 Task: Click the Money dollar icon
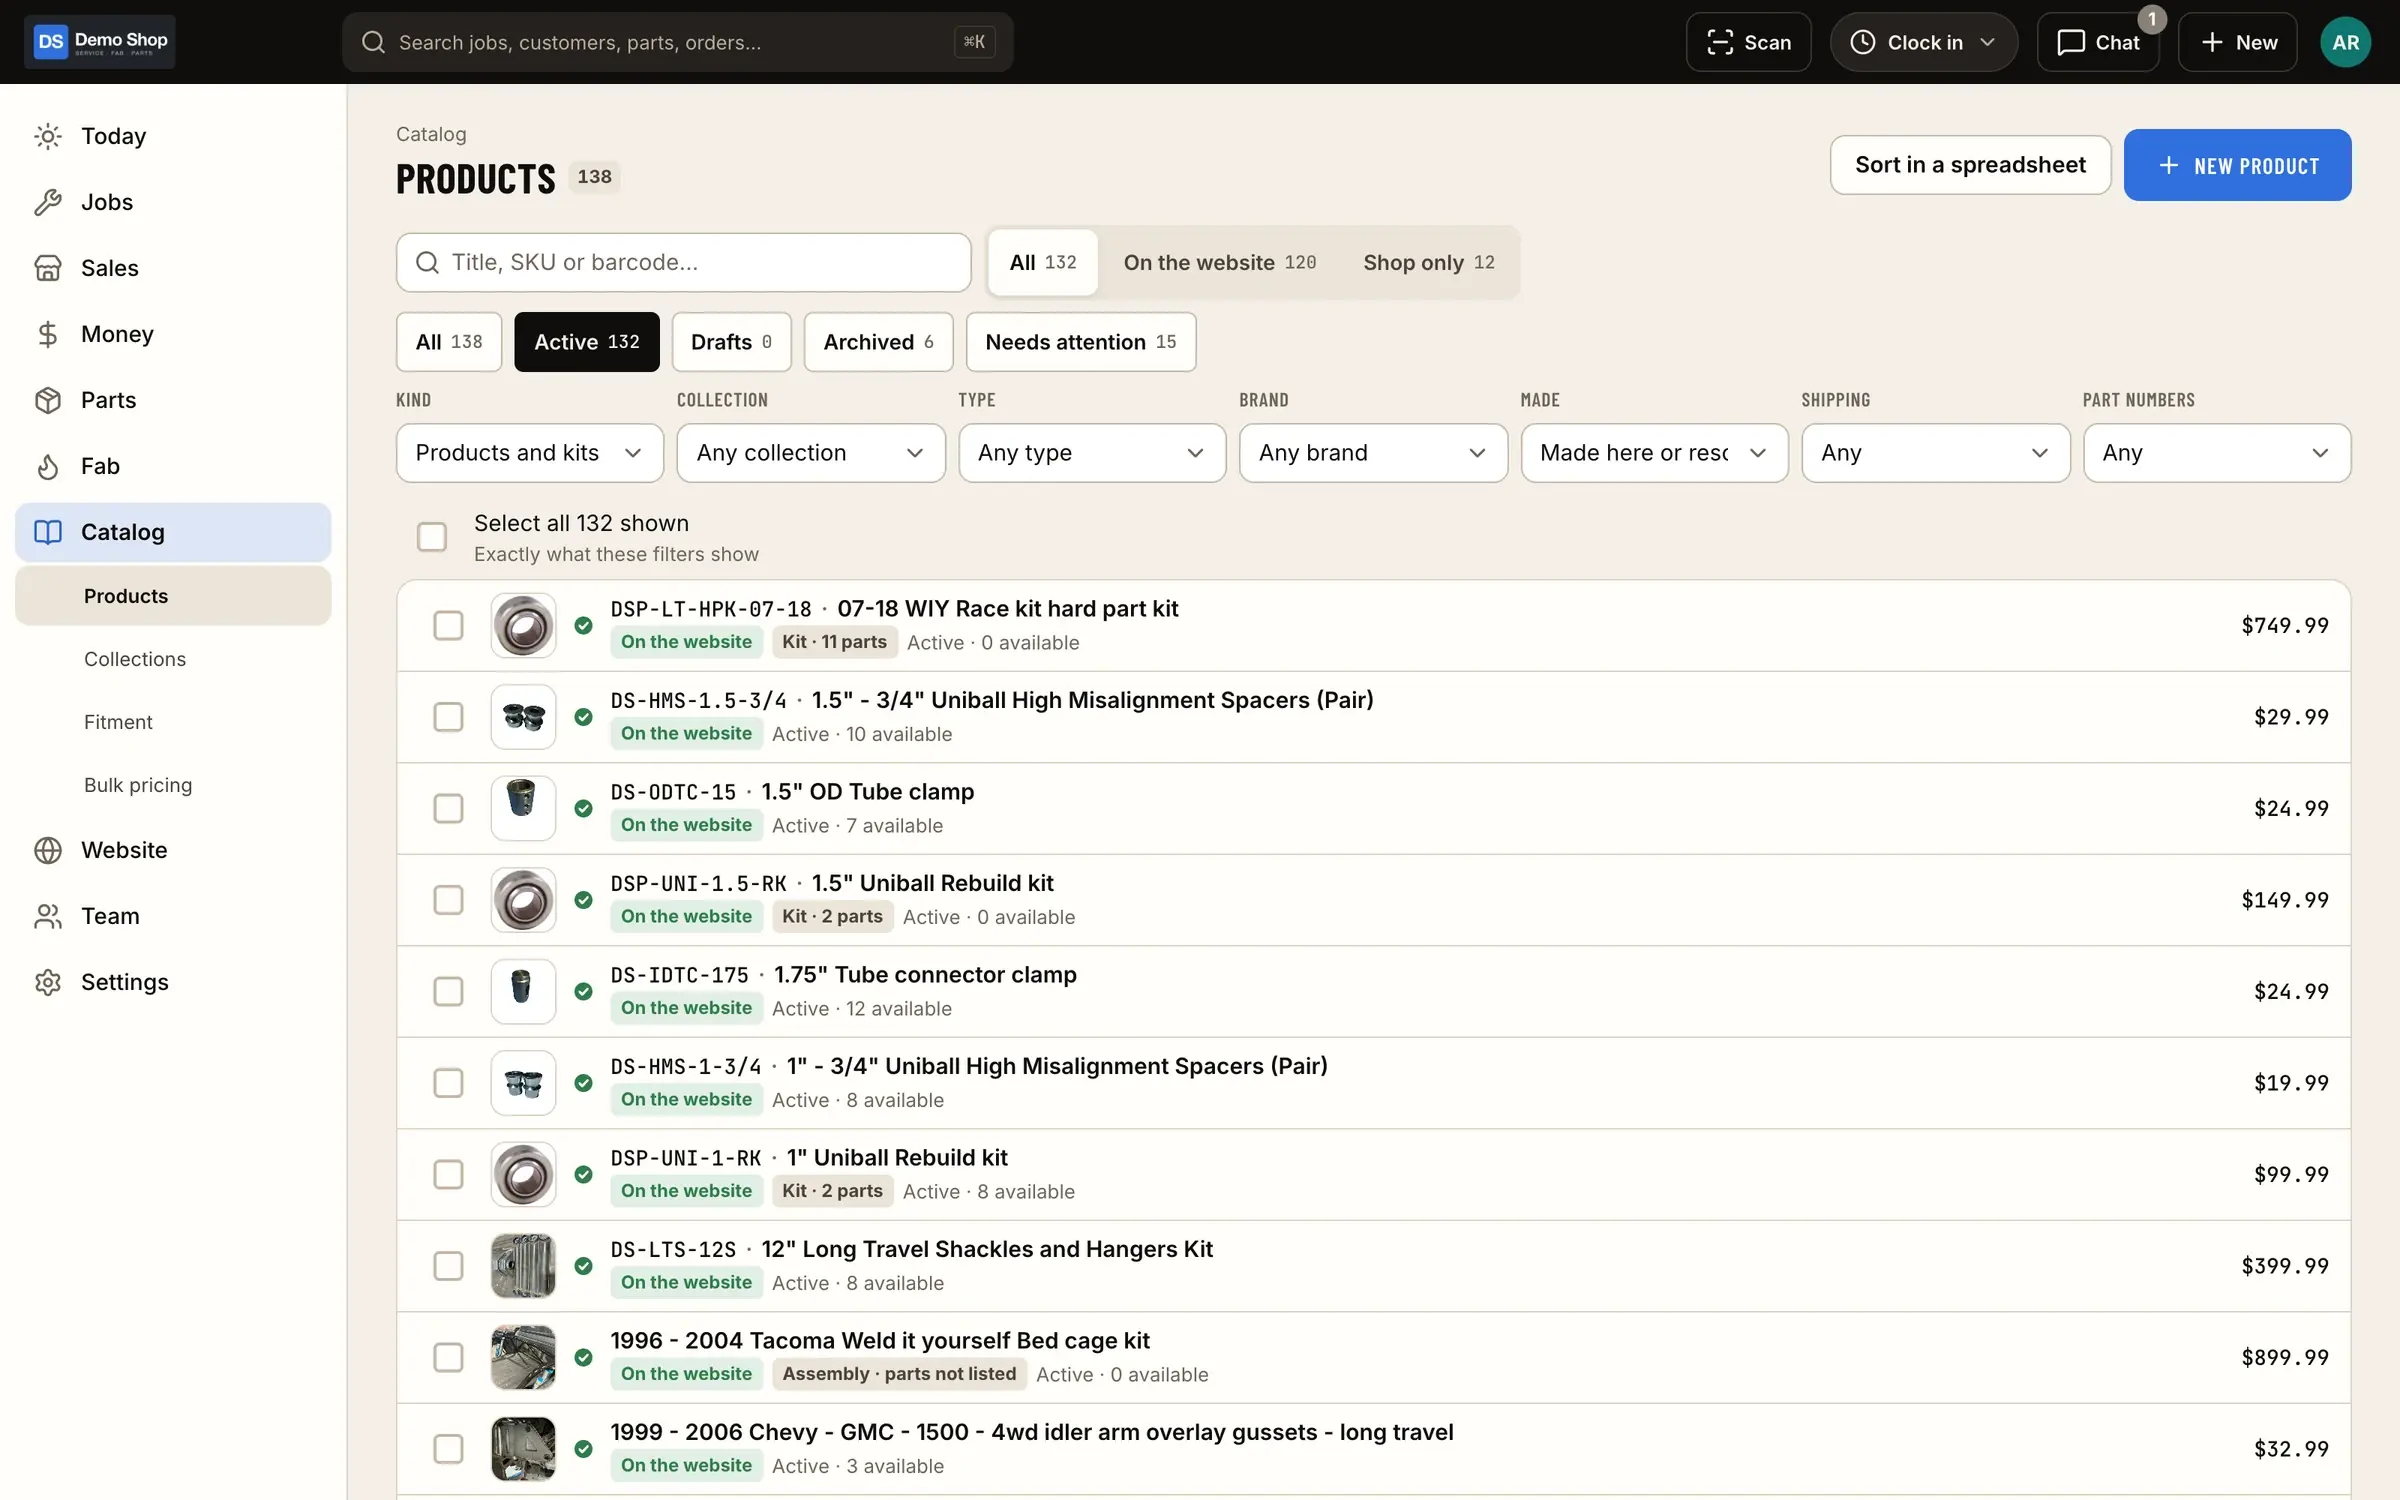coord(48,334)
